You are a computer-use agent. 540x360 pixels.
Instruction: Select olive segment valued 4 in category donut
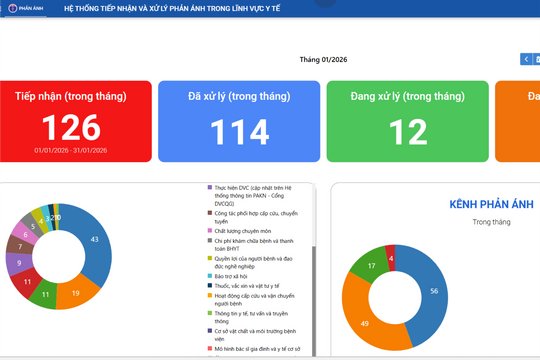pos(41,221)
